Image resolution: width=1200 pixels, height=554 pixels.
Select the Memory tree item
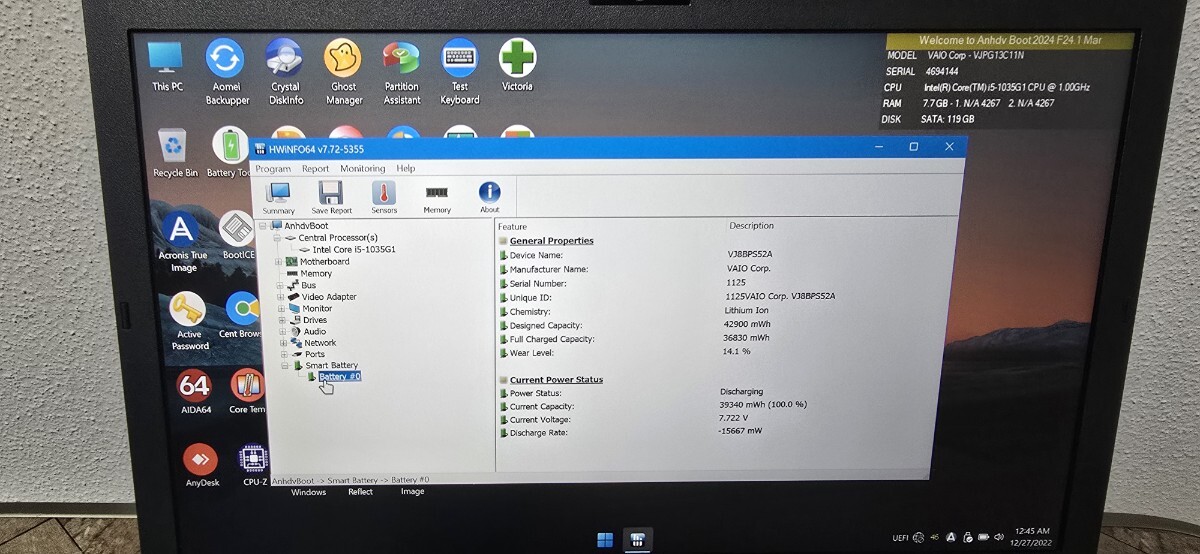pyautogui.click(x=316, y=273)
